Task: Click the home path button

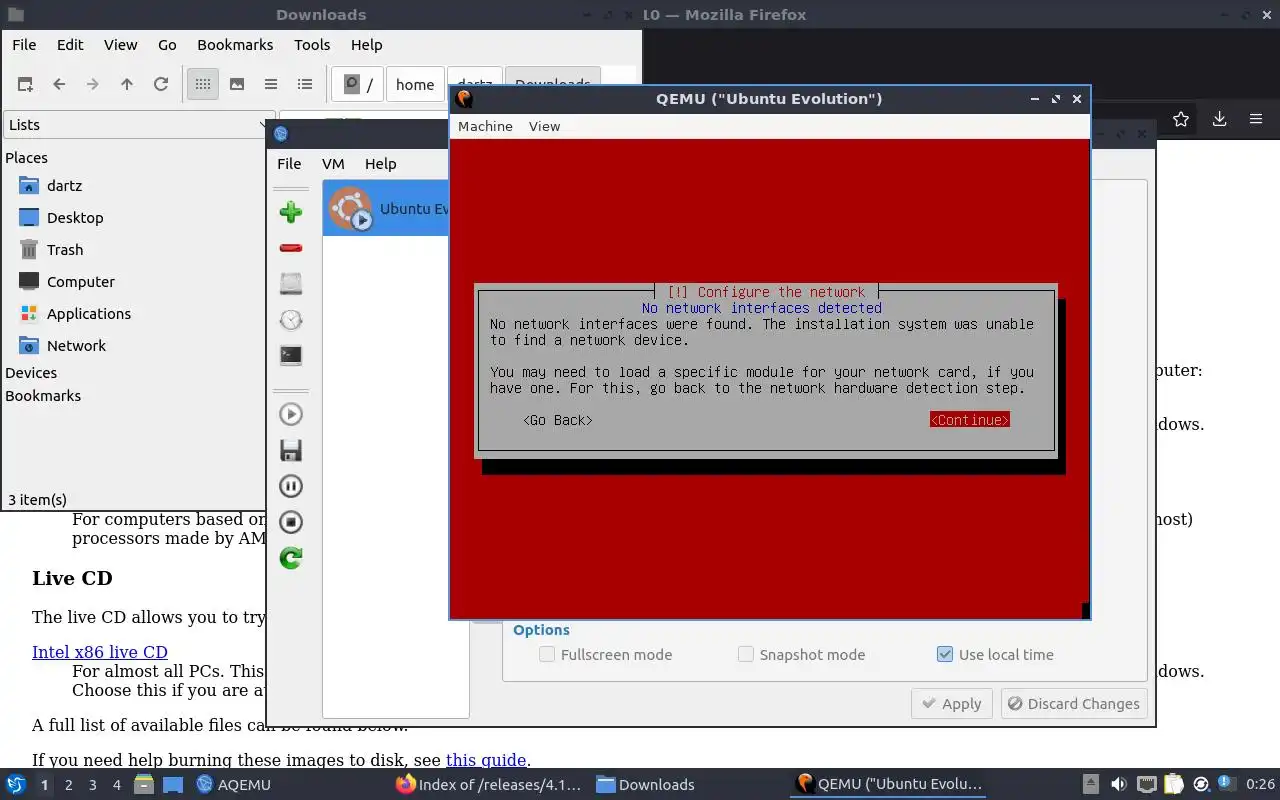Action: pyautogui.click(x=415, y=85)
